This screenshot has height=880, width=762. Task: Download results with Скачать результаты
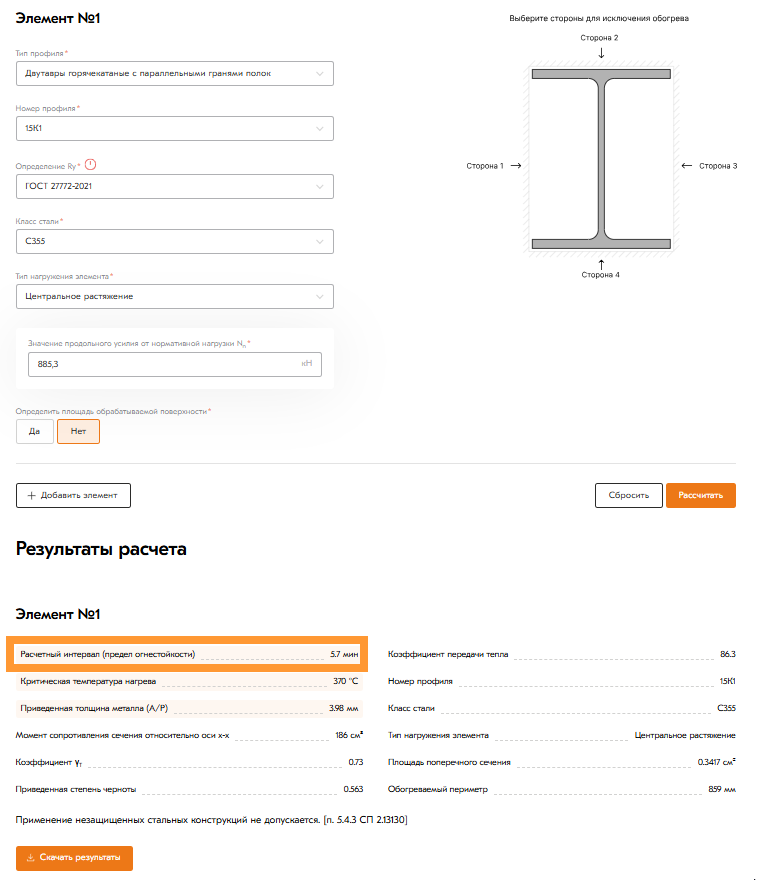(74, 858)
